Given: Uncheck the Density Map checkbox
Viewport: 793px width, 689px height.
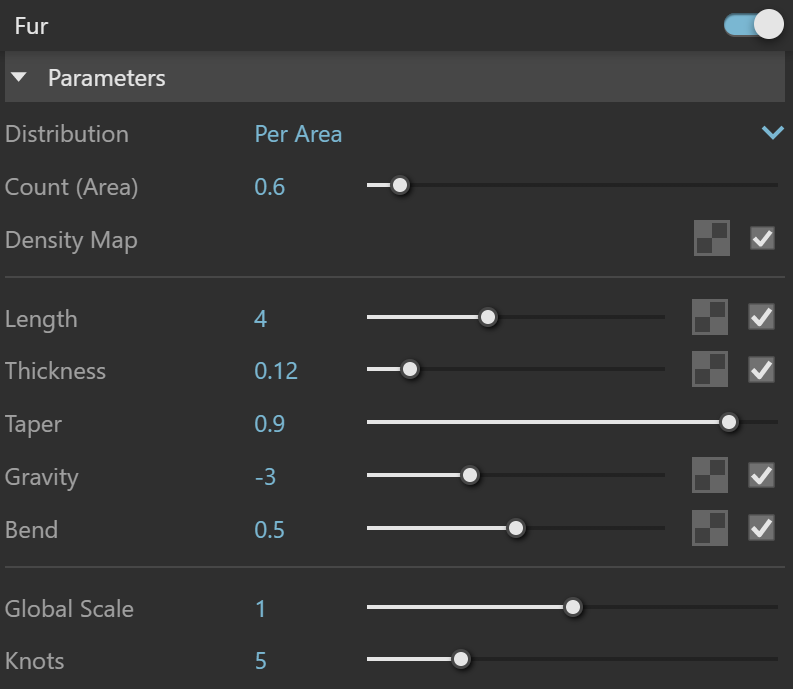Looking at the screenshot, I should [x=762, y=238].
